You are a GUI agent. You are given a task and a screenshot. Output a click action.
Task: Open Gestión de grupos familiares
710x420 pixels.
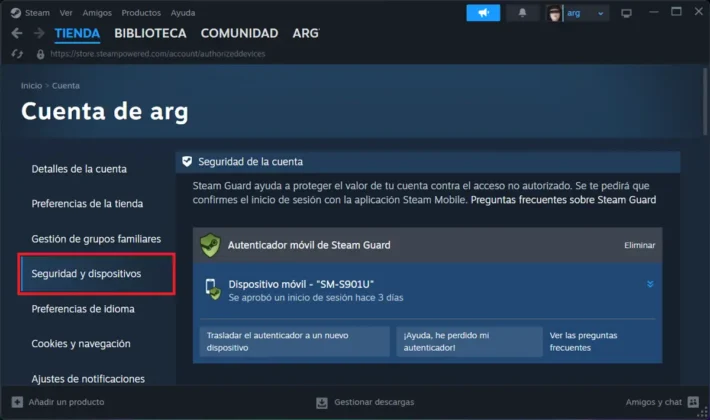(96, 239)
